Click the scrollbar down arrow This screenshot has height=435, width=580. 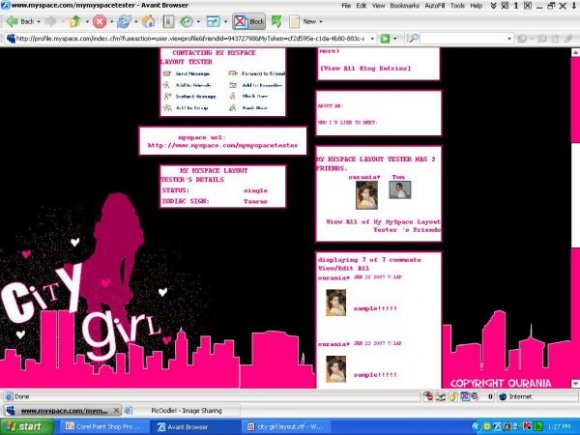tap(575, 384)
